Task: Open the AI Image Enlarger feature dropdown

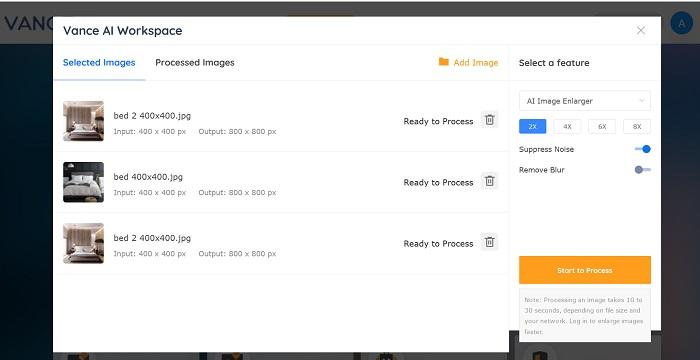Action: pyautogui.click(x=585, y=101)
